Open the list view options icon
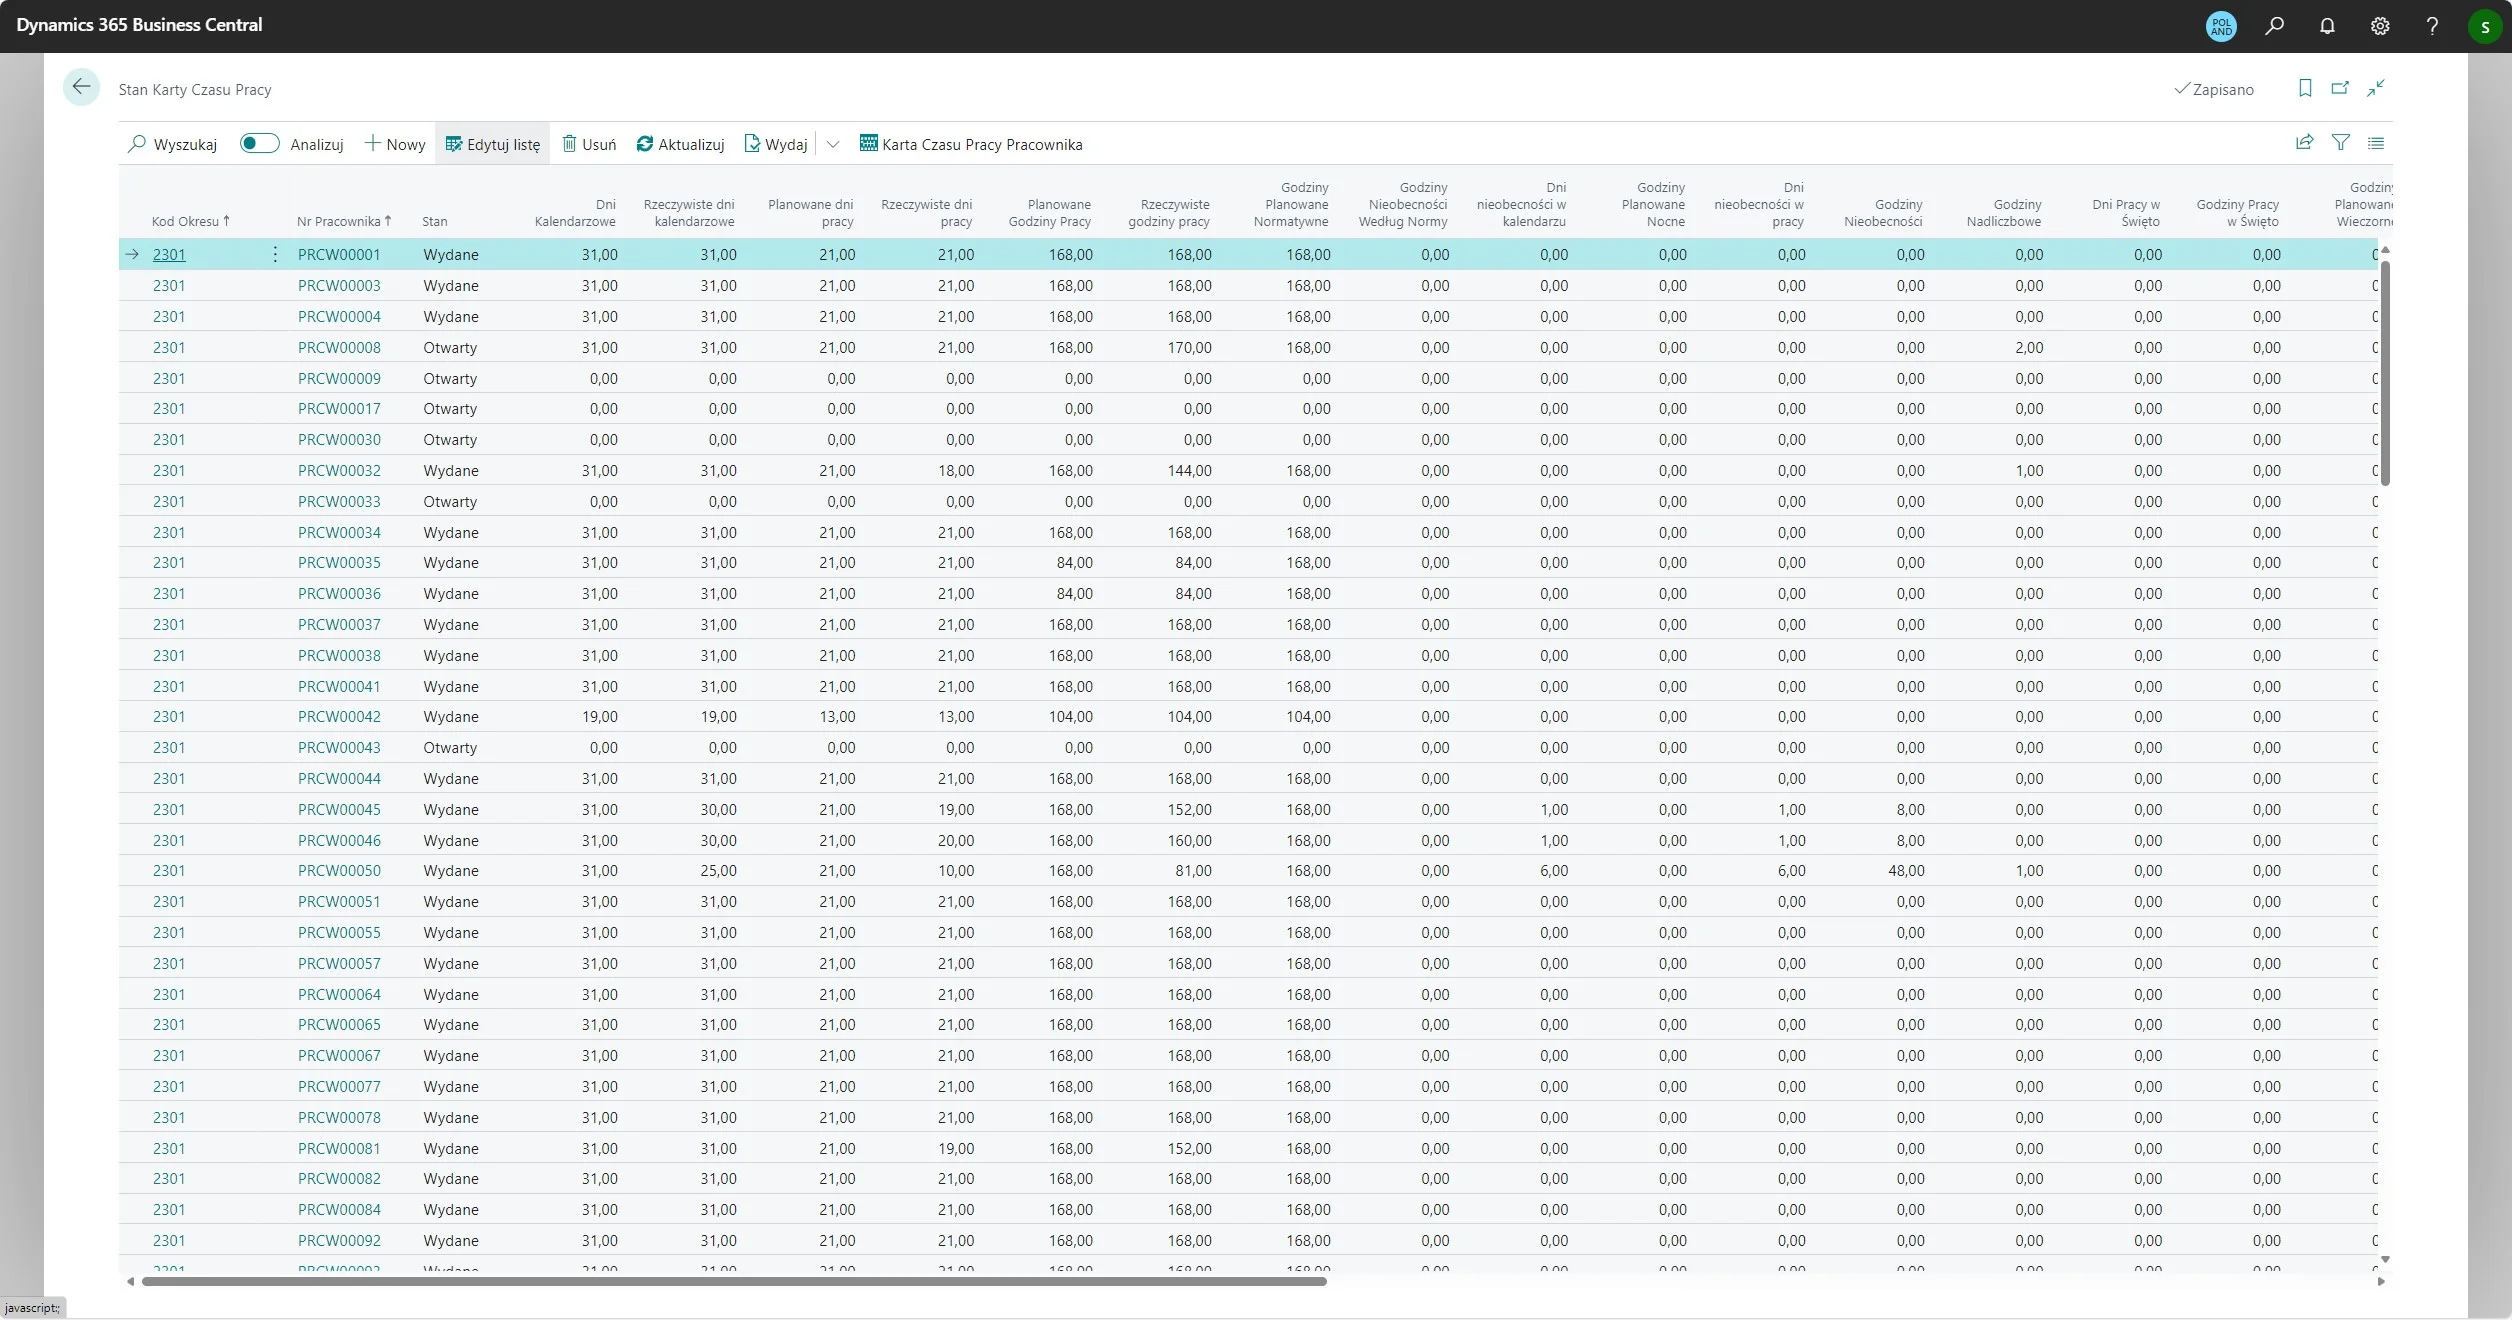This screenshot has width=2512, height=1320. [2377, 142]
